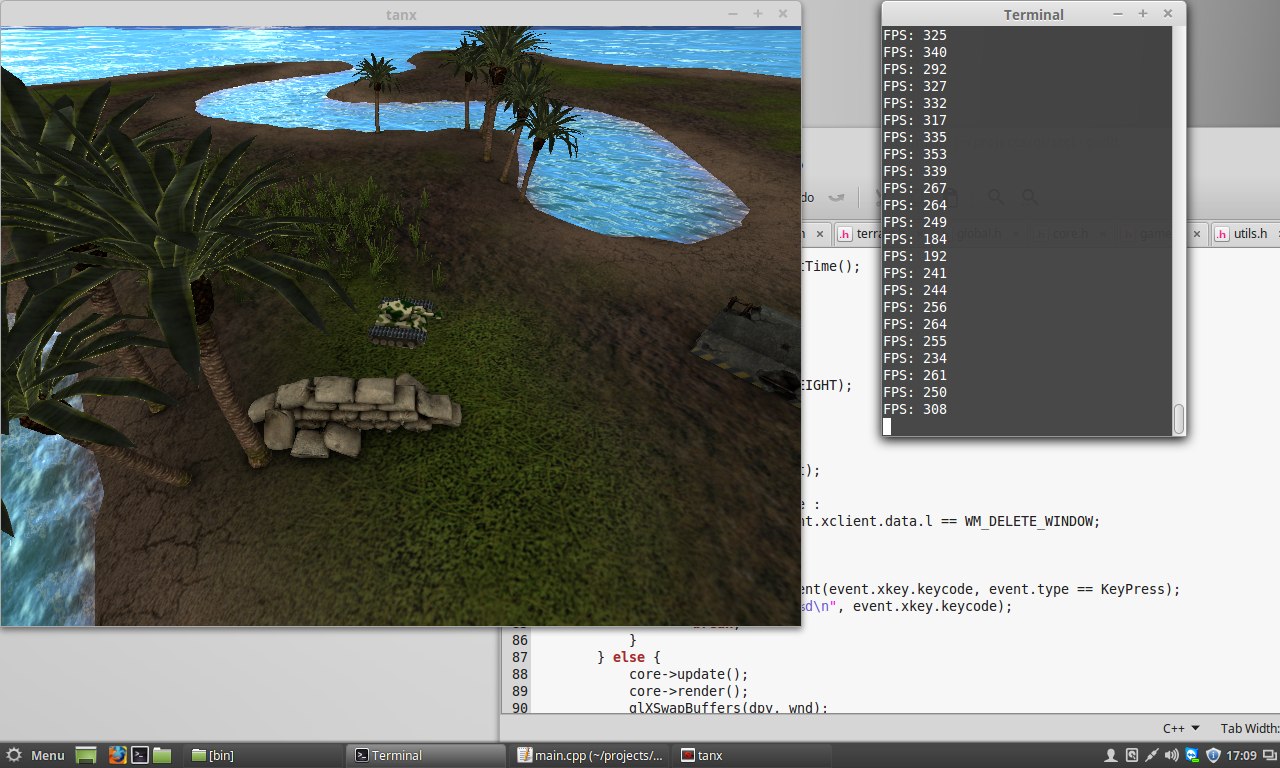This screenshot has height=768, width=1280.
Task: Open the update manager shield icon
Action: point(1213,755)
